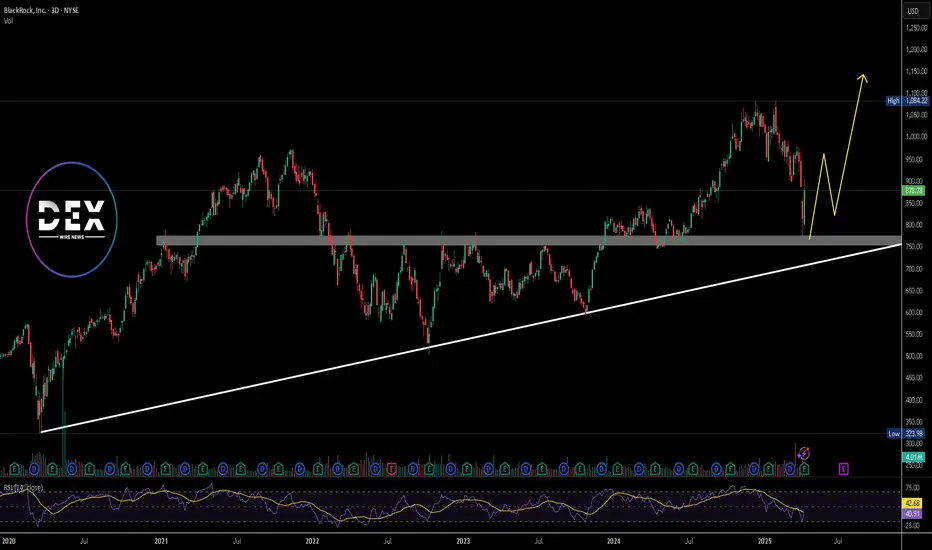This screenshot has height=550, width=932.
Task: Click the lightning bolt news flash icon
Action: tap(804, 454)
